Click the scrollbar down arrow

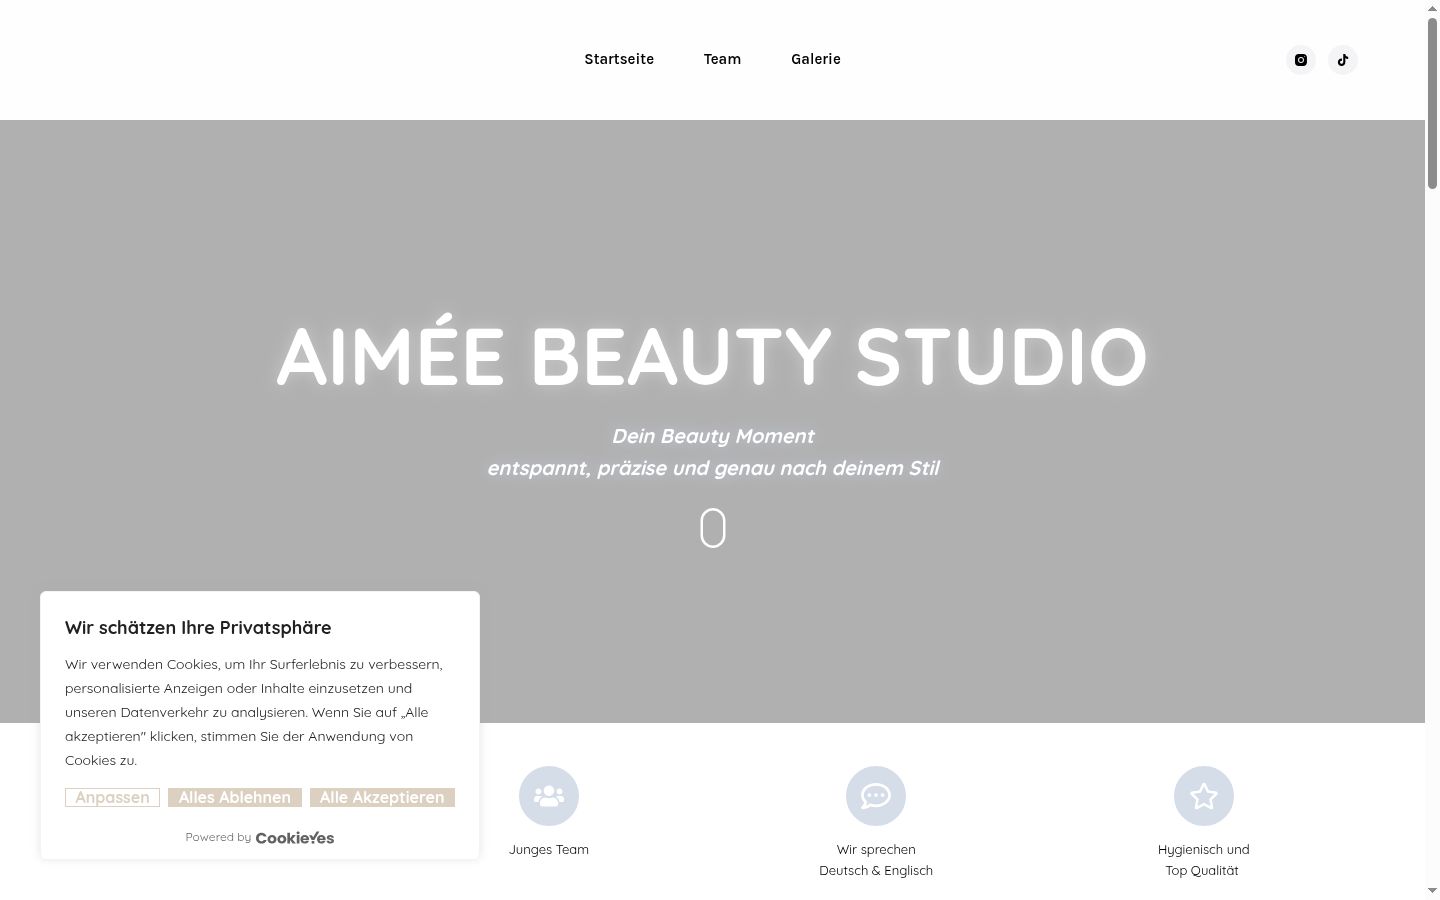pyautogui.click(x=1432, y=891)
